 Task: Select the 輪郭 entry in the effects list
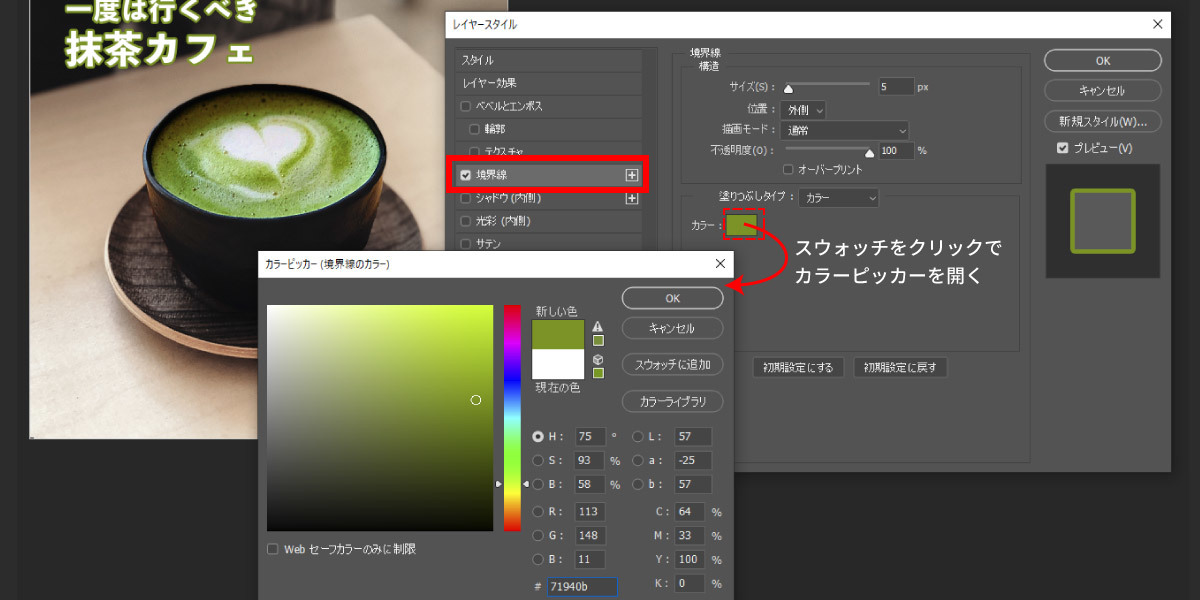pos(548,129)
